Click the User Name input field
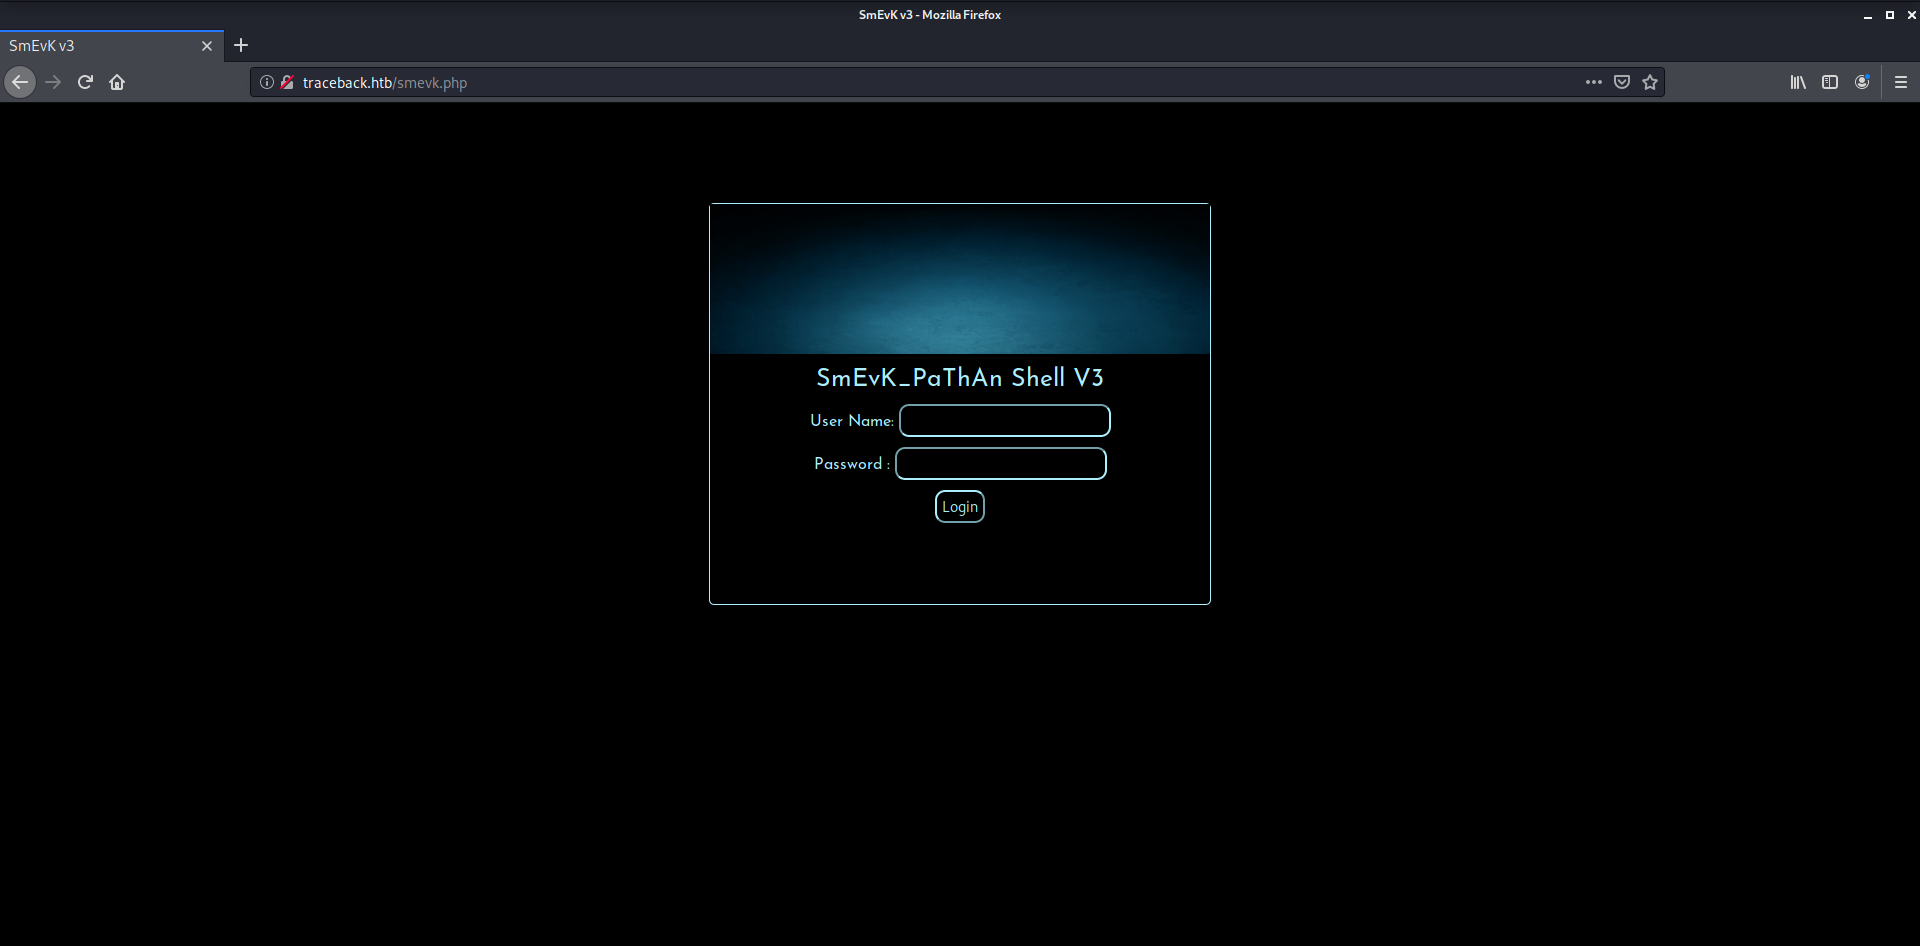 tap(1004, 421)
